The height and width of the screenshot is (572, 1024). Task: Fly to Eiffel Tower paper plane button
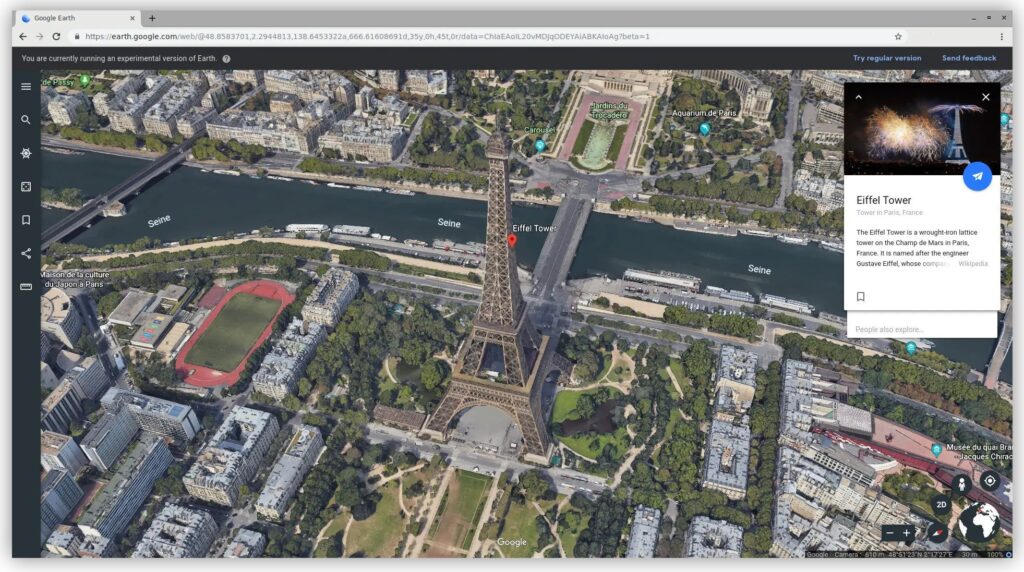click(977, 176)
